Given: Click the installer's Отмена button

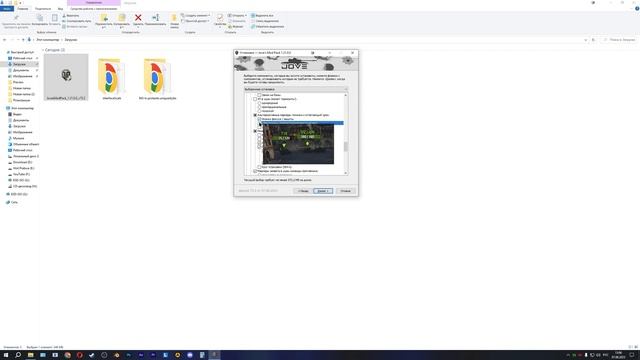Looking at the screenshot, I should click(x=345, y=191).
